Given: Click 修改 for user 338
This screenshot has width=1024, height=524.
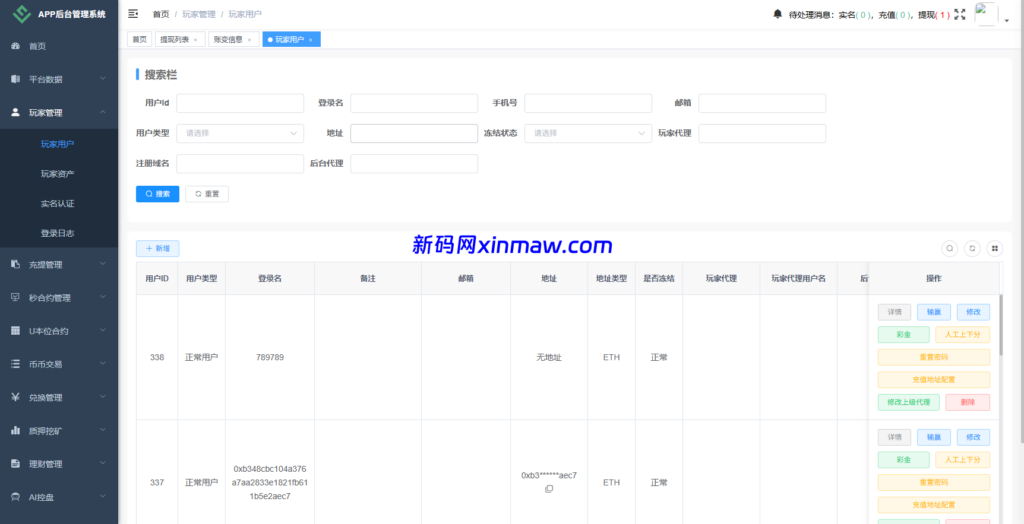Looking at the screenshot, I should [x=973, y=312].
